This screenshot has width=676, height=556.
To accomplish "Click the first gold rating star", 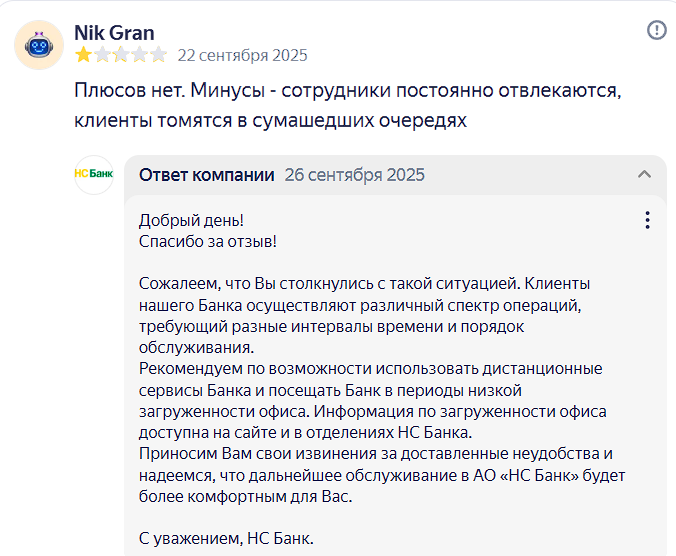I will point(83,55).
